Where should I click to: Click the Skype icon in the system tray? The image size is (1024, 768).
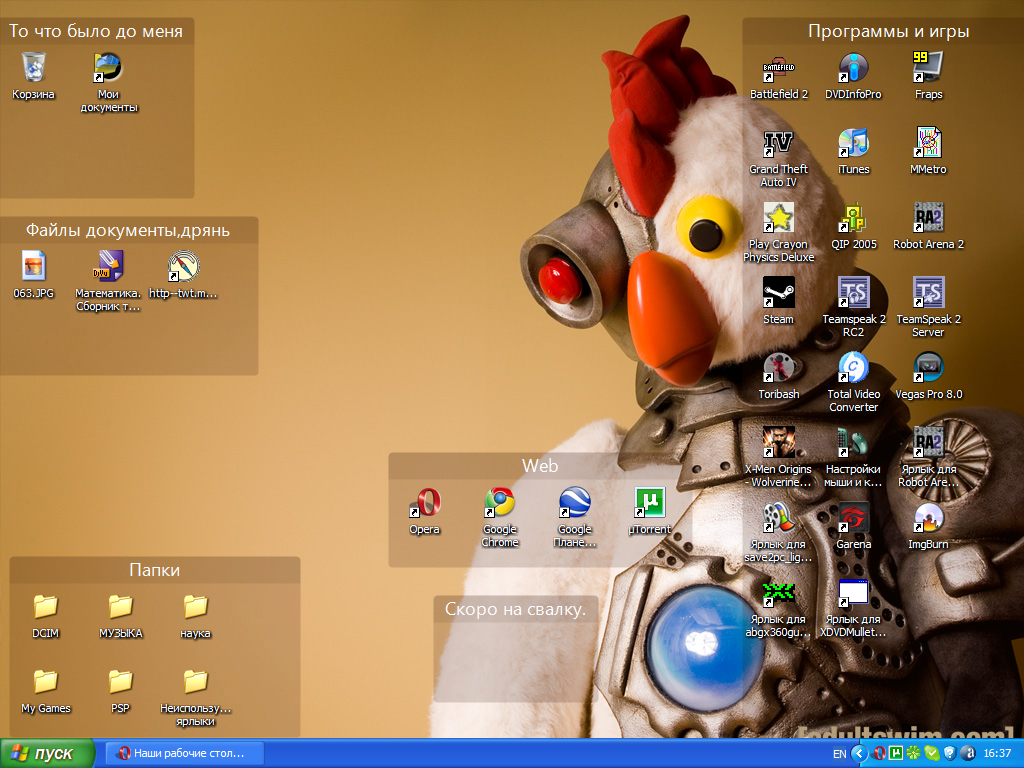(932, 754)
